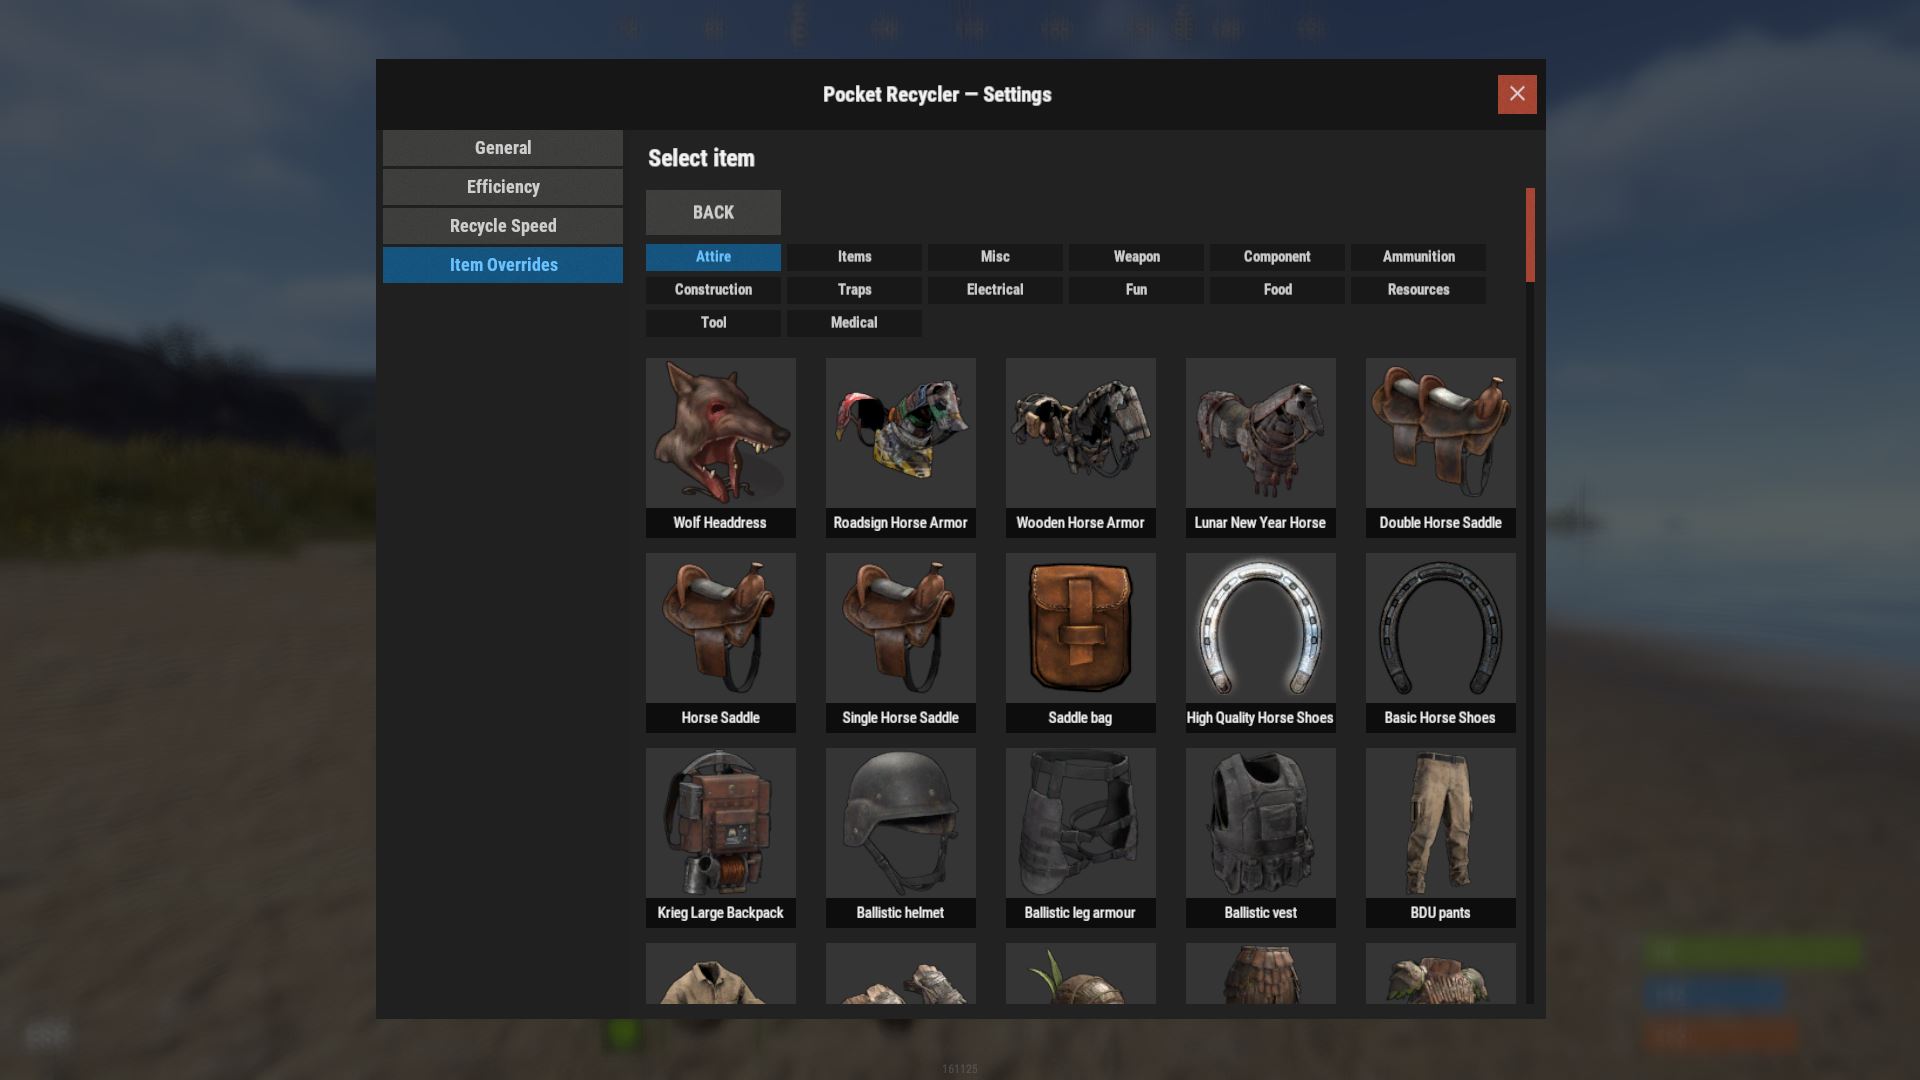
Task: Show the Medical category
Action: pyautogui.click(x=854, y=323)
